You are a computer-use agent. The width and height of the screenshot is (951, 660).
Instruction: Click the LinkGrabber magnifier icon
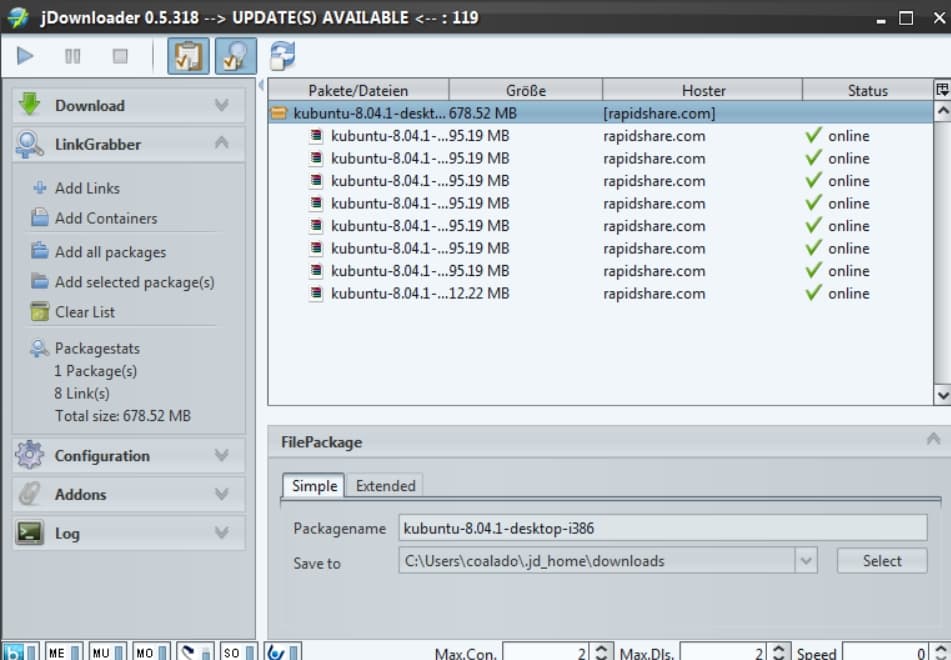[x=29, y=144]
